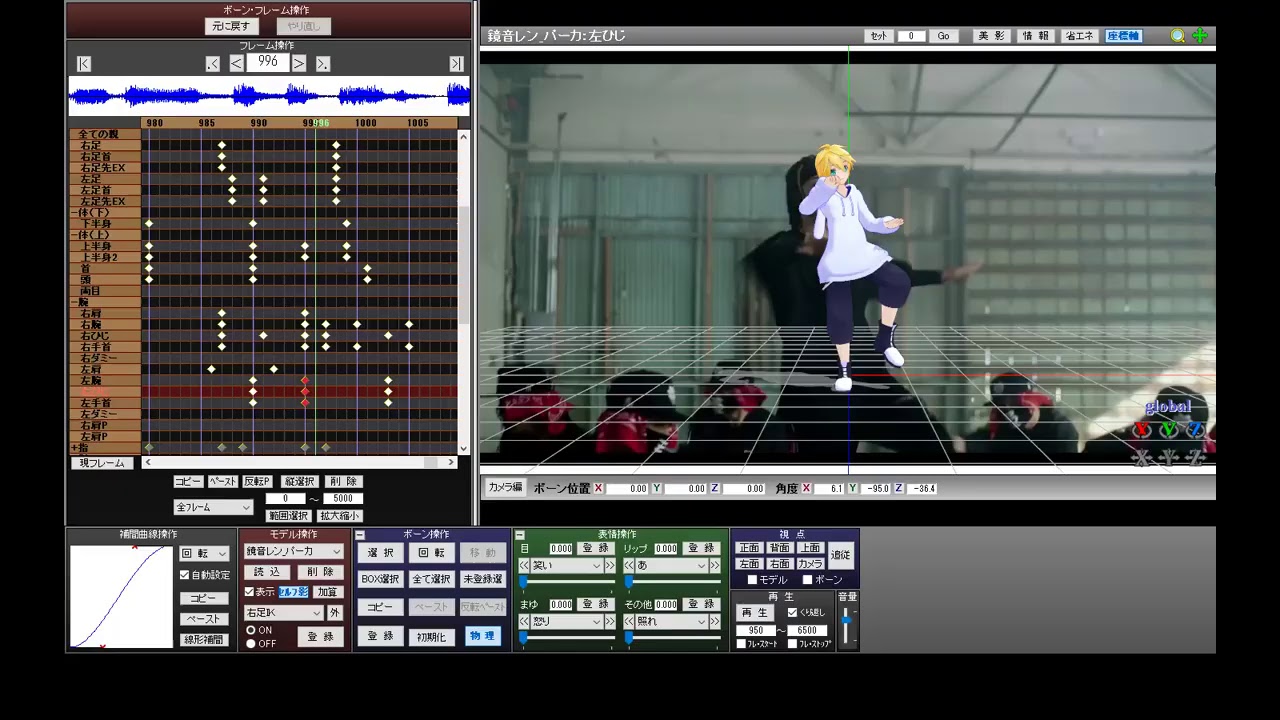Viewport: 1280px width, 720px height.
Task: Select the red keyframe diamond at frame 995
Action: click(305, 391)
